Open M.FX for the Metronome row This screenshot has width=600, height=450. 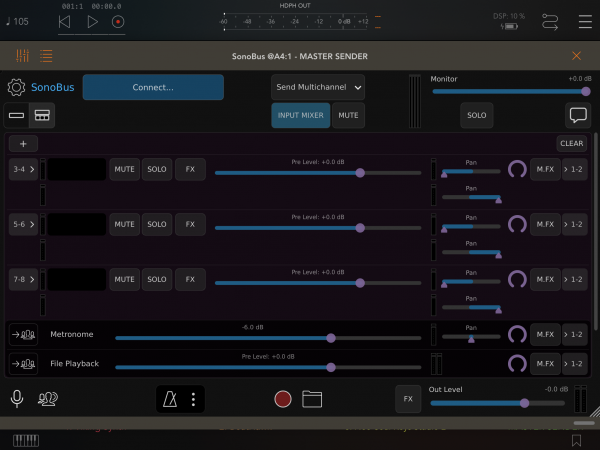tap(545, 334)
